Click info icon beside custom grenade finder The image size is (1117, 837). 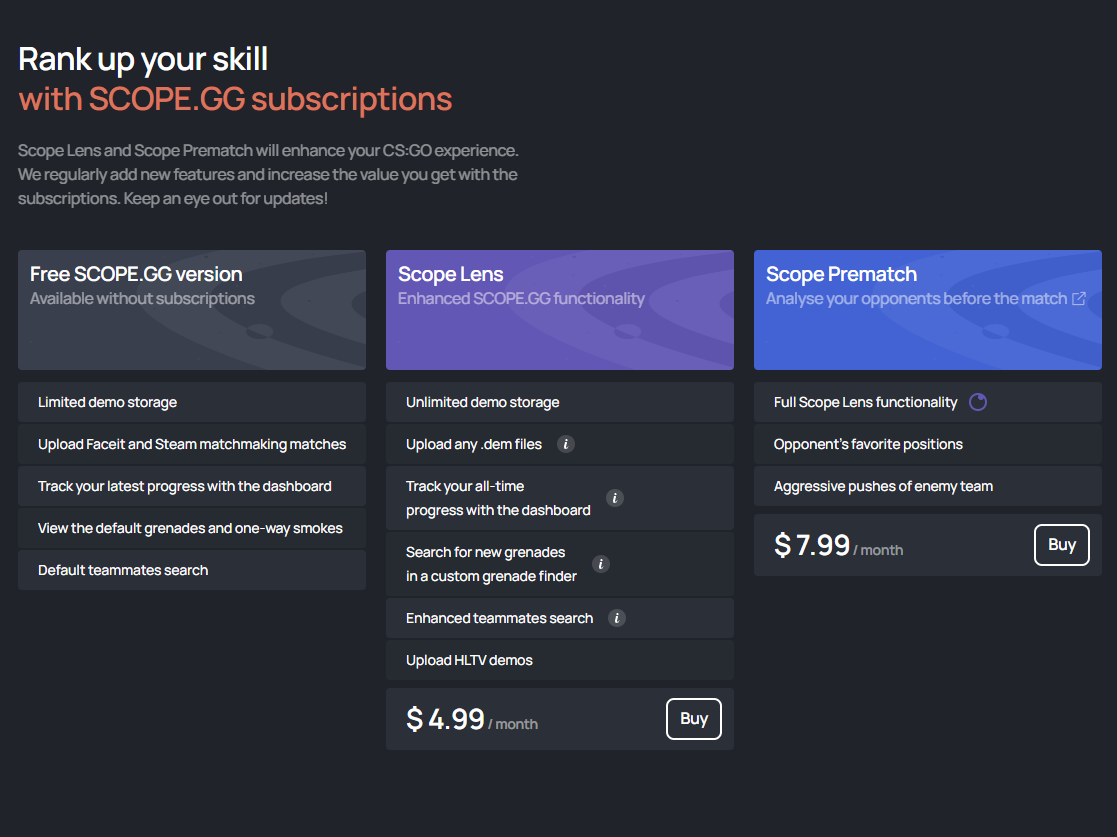[601, 564]
